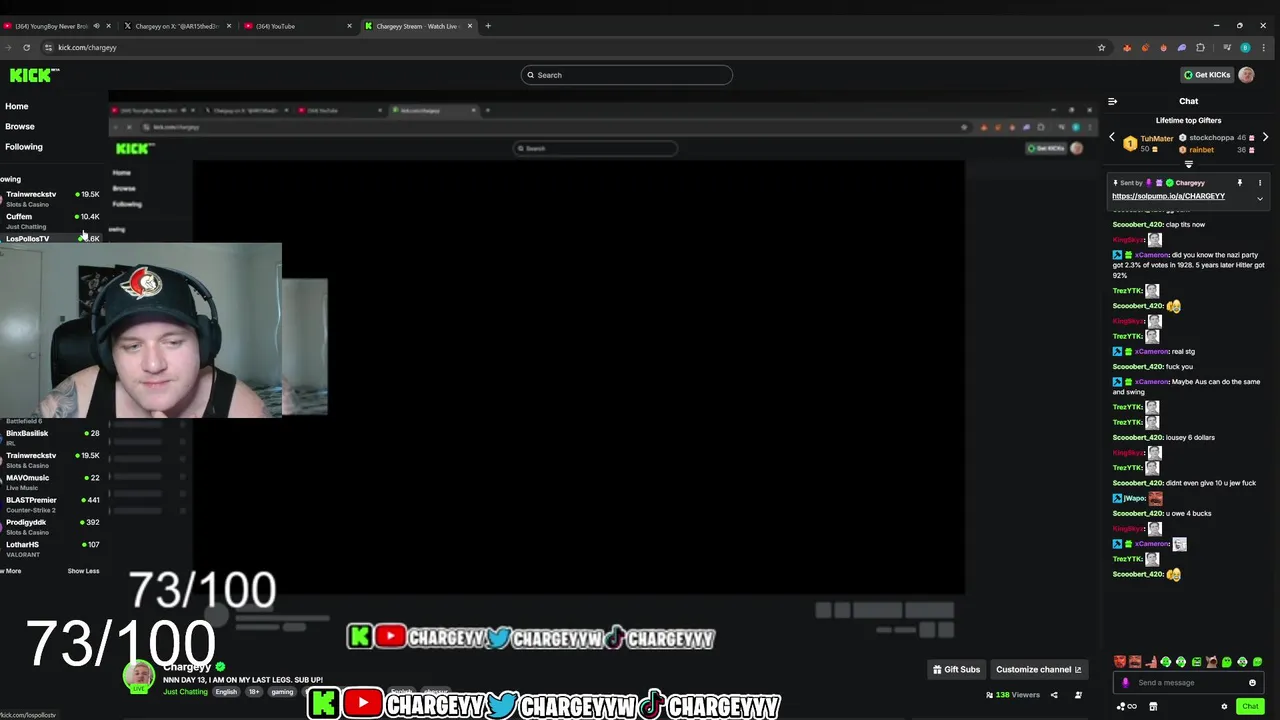Click the share stream icon

[1053, 695]
